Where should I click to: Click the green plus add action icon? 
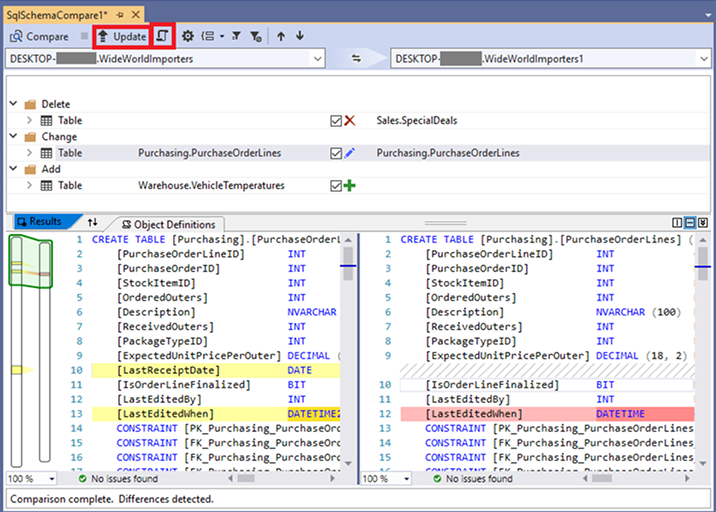pyautogui.click(x=350, y=185)
